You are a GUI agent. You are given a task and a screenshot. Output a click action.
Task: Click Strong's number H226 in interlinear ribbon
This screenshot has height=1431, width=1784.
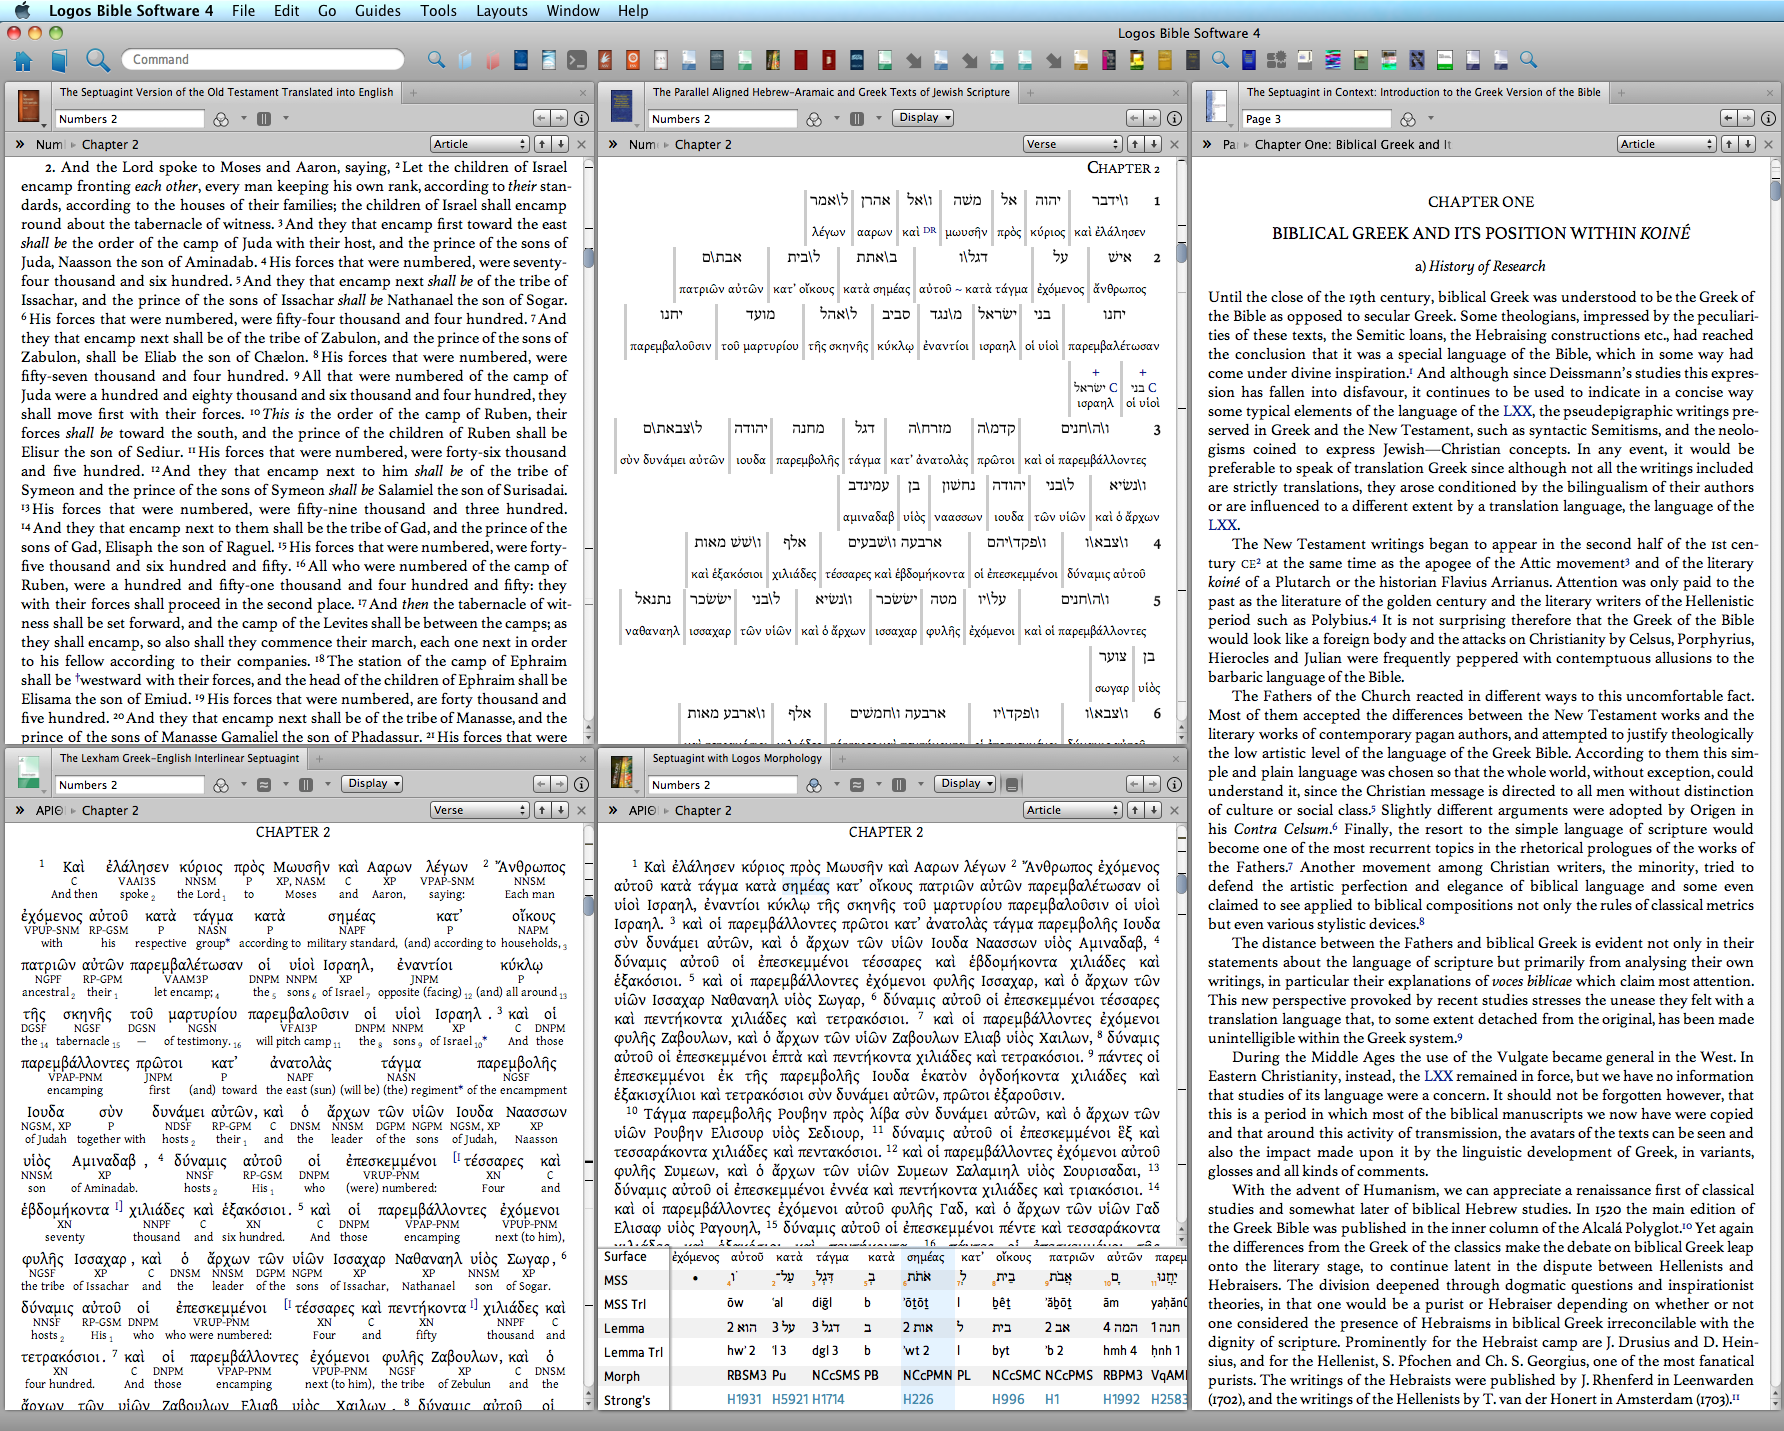918,1400
